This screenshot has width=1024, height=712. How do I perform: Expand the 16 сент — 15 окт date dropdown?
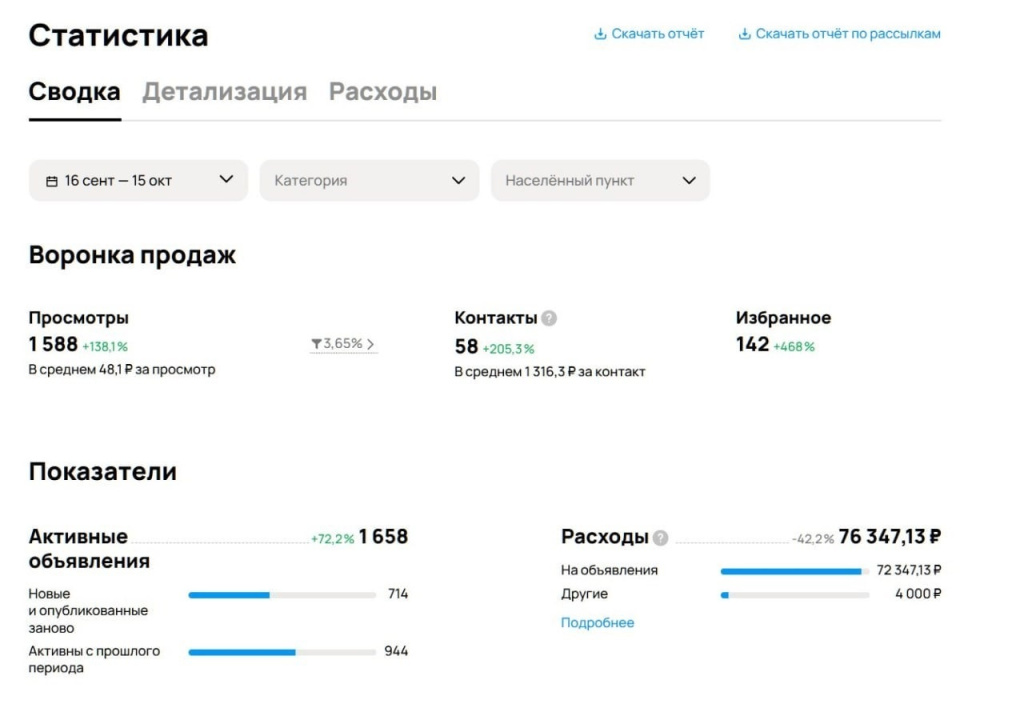138,180
